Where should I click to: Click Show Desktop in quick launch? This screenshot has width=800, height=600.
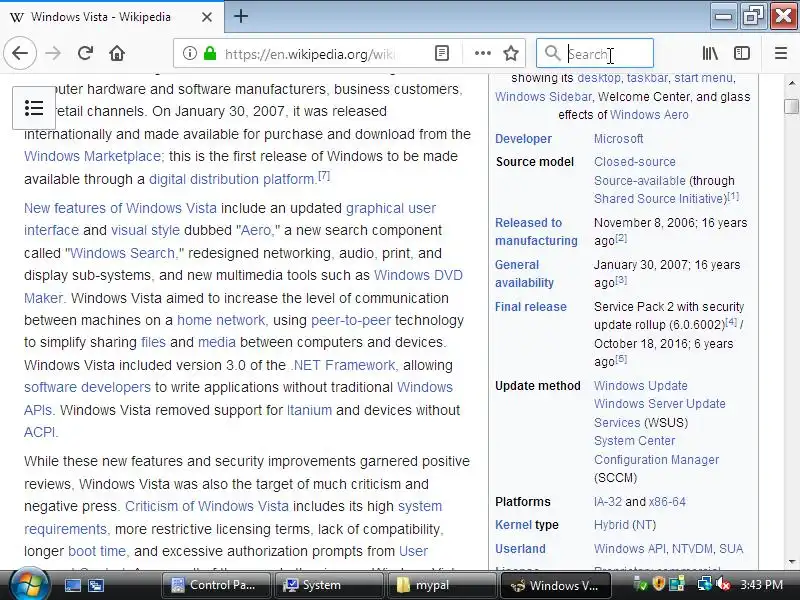(x=72, y=585)
